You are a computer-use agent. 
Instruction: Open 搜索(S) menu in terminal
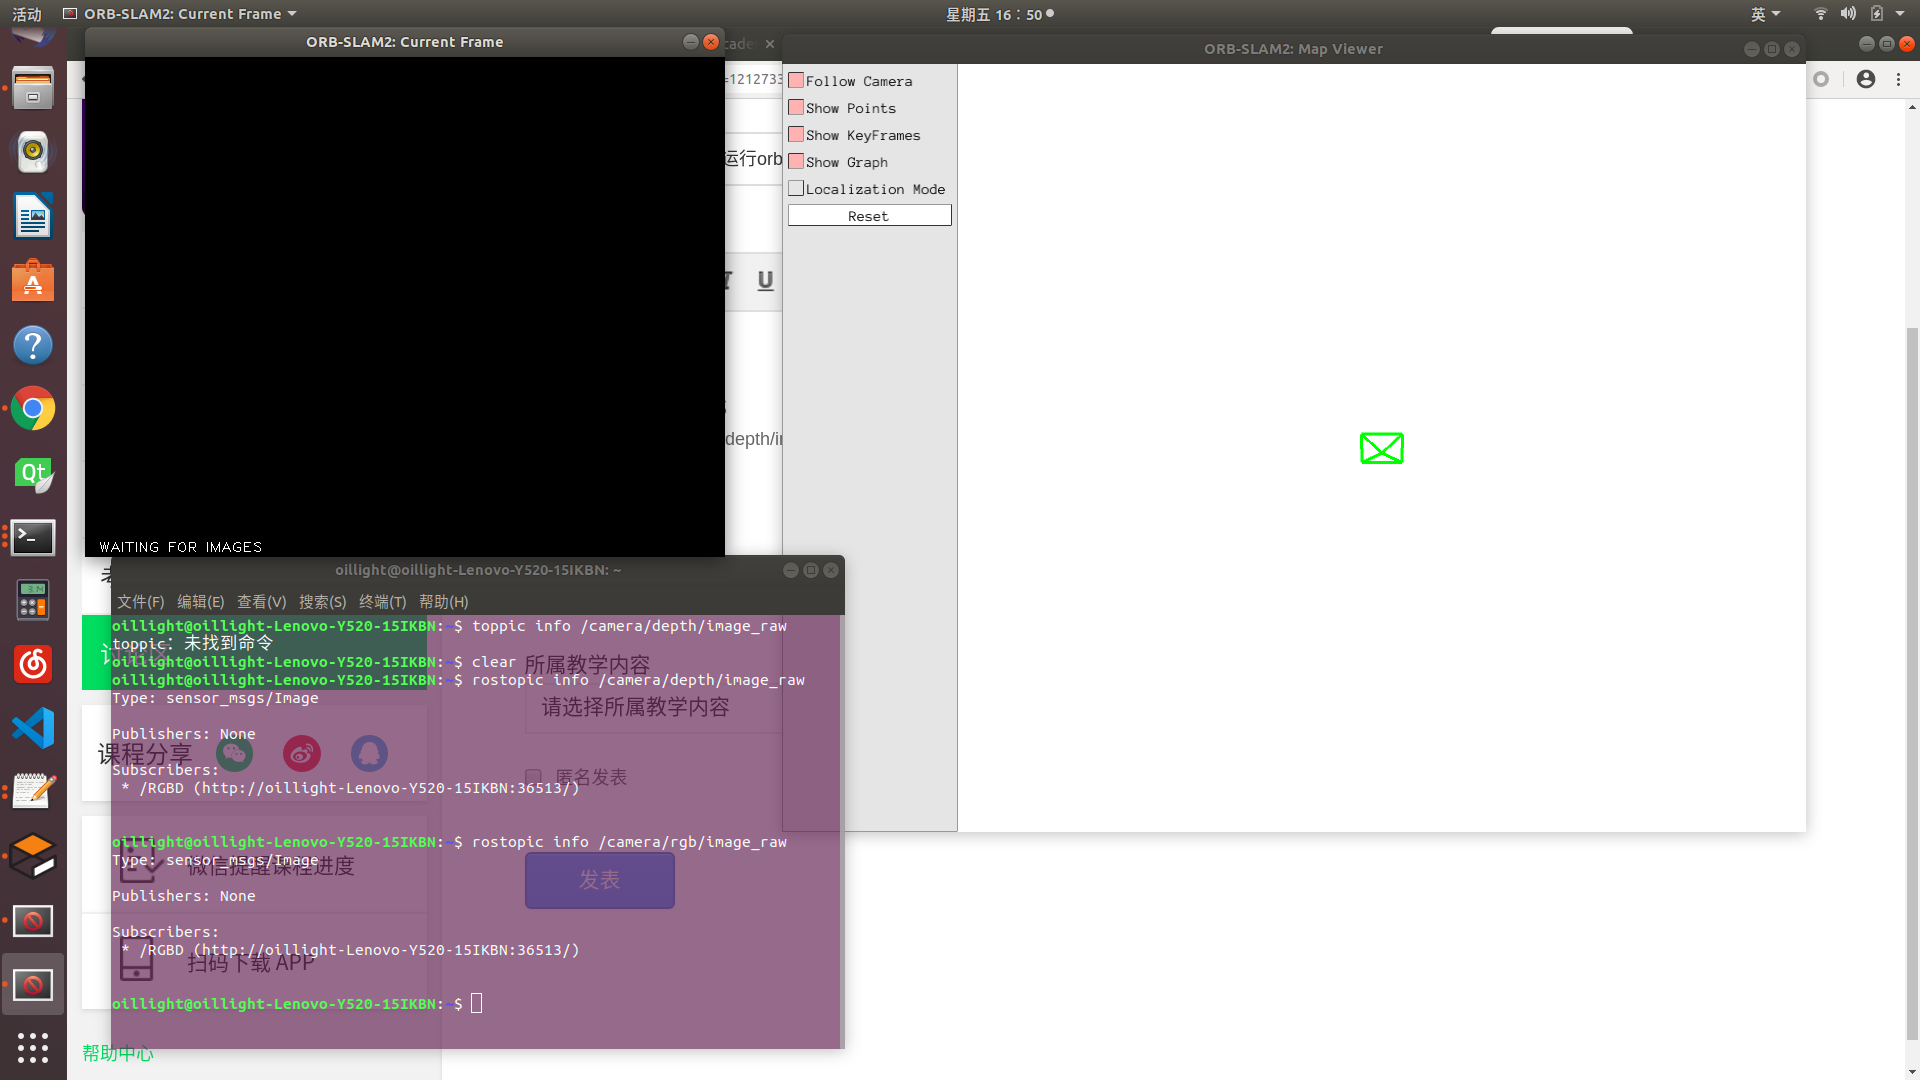[322, 602]
